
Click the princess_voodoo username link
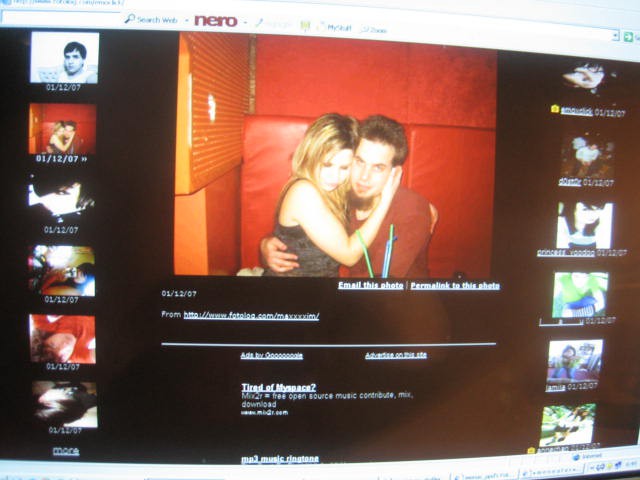pyautogui.click(x=566, y=253)
